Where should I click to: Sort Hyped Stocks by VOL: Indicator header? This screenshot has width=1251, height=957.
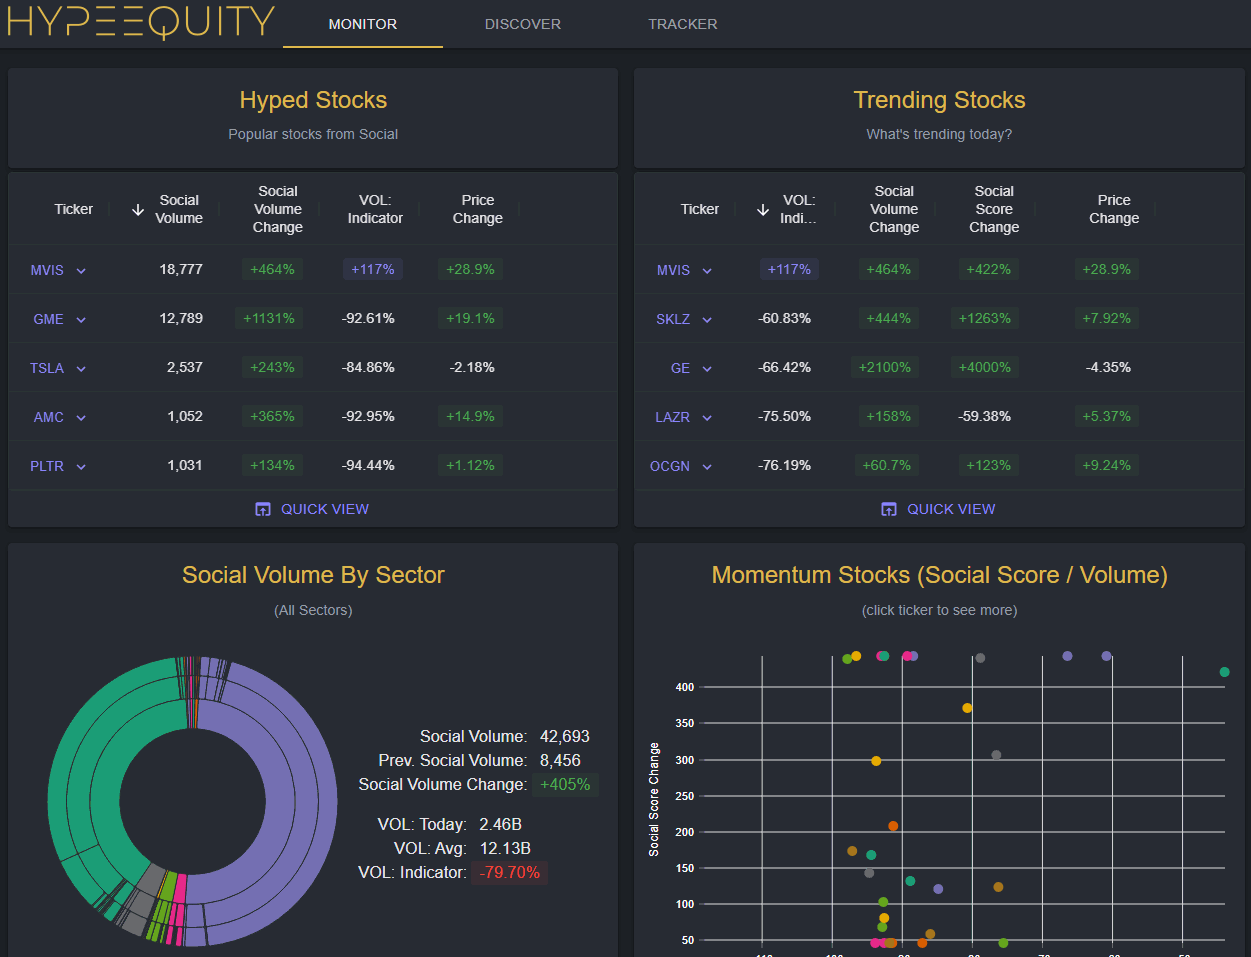[375, 209]
